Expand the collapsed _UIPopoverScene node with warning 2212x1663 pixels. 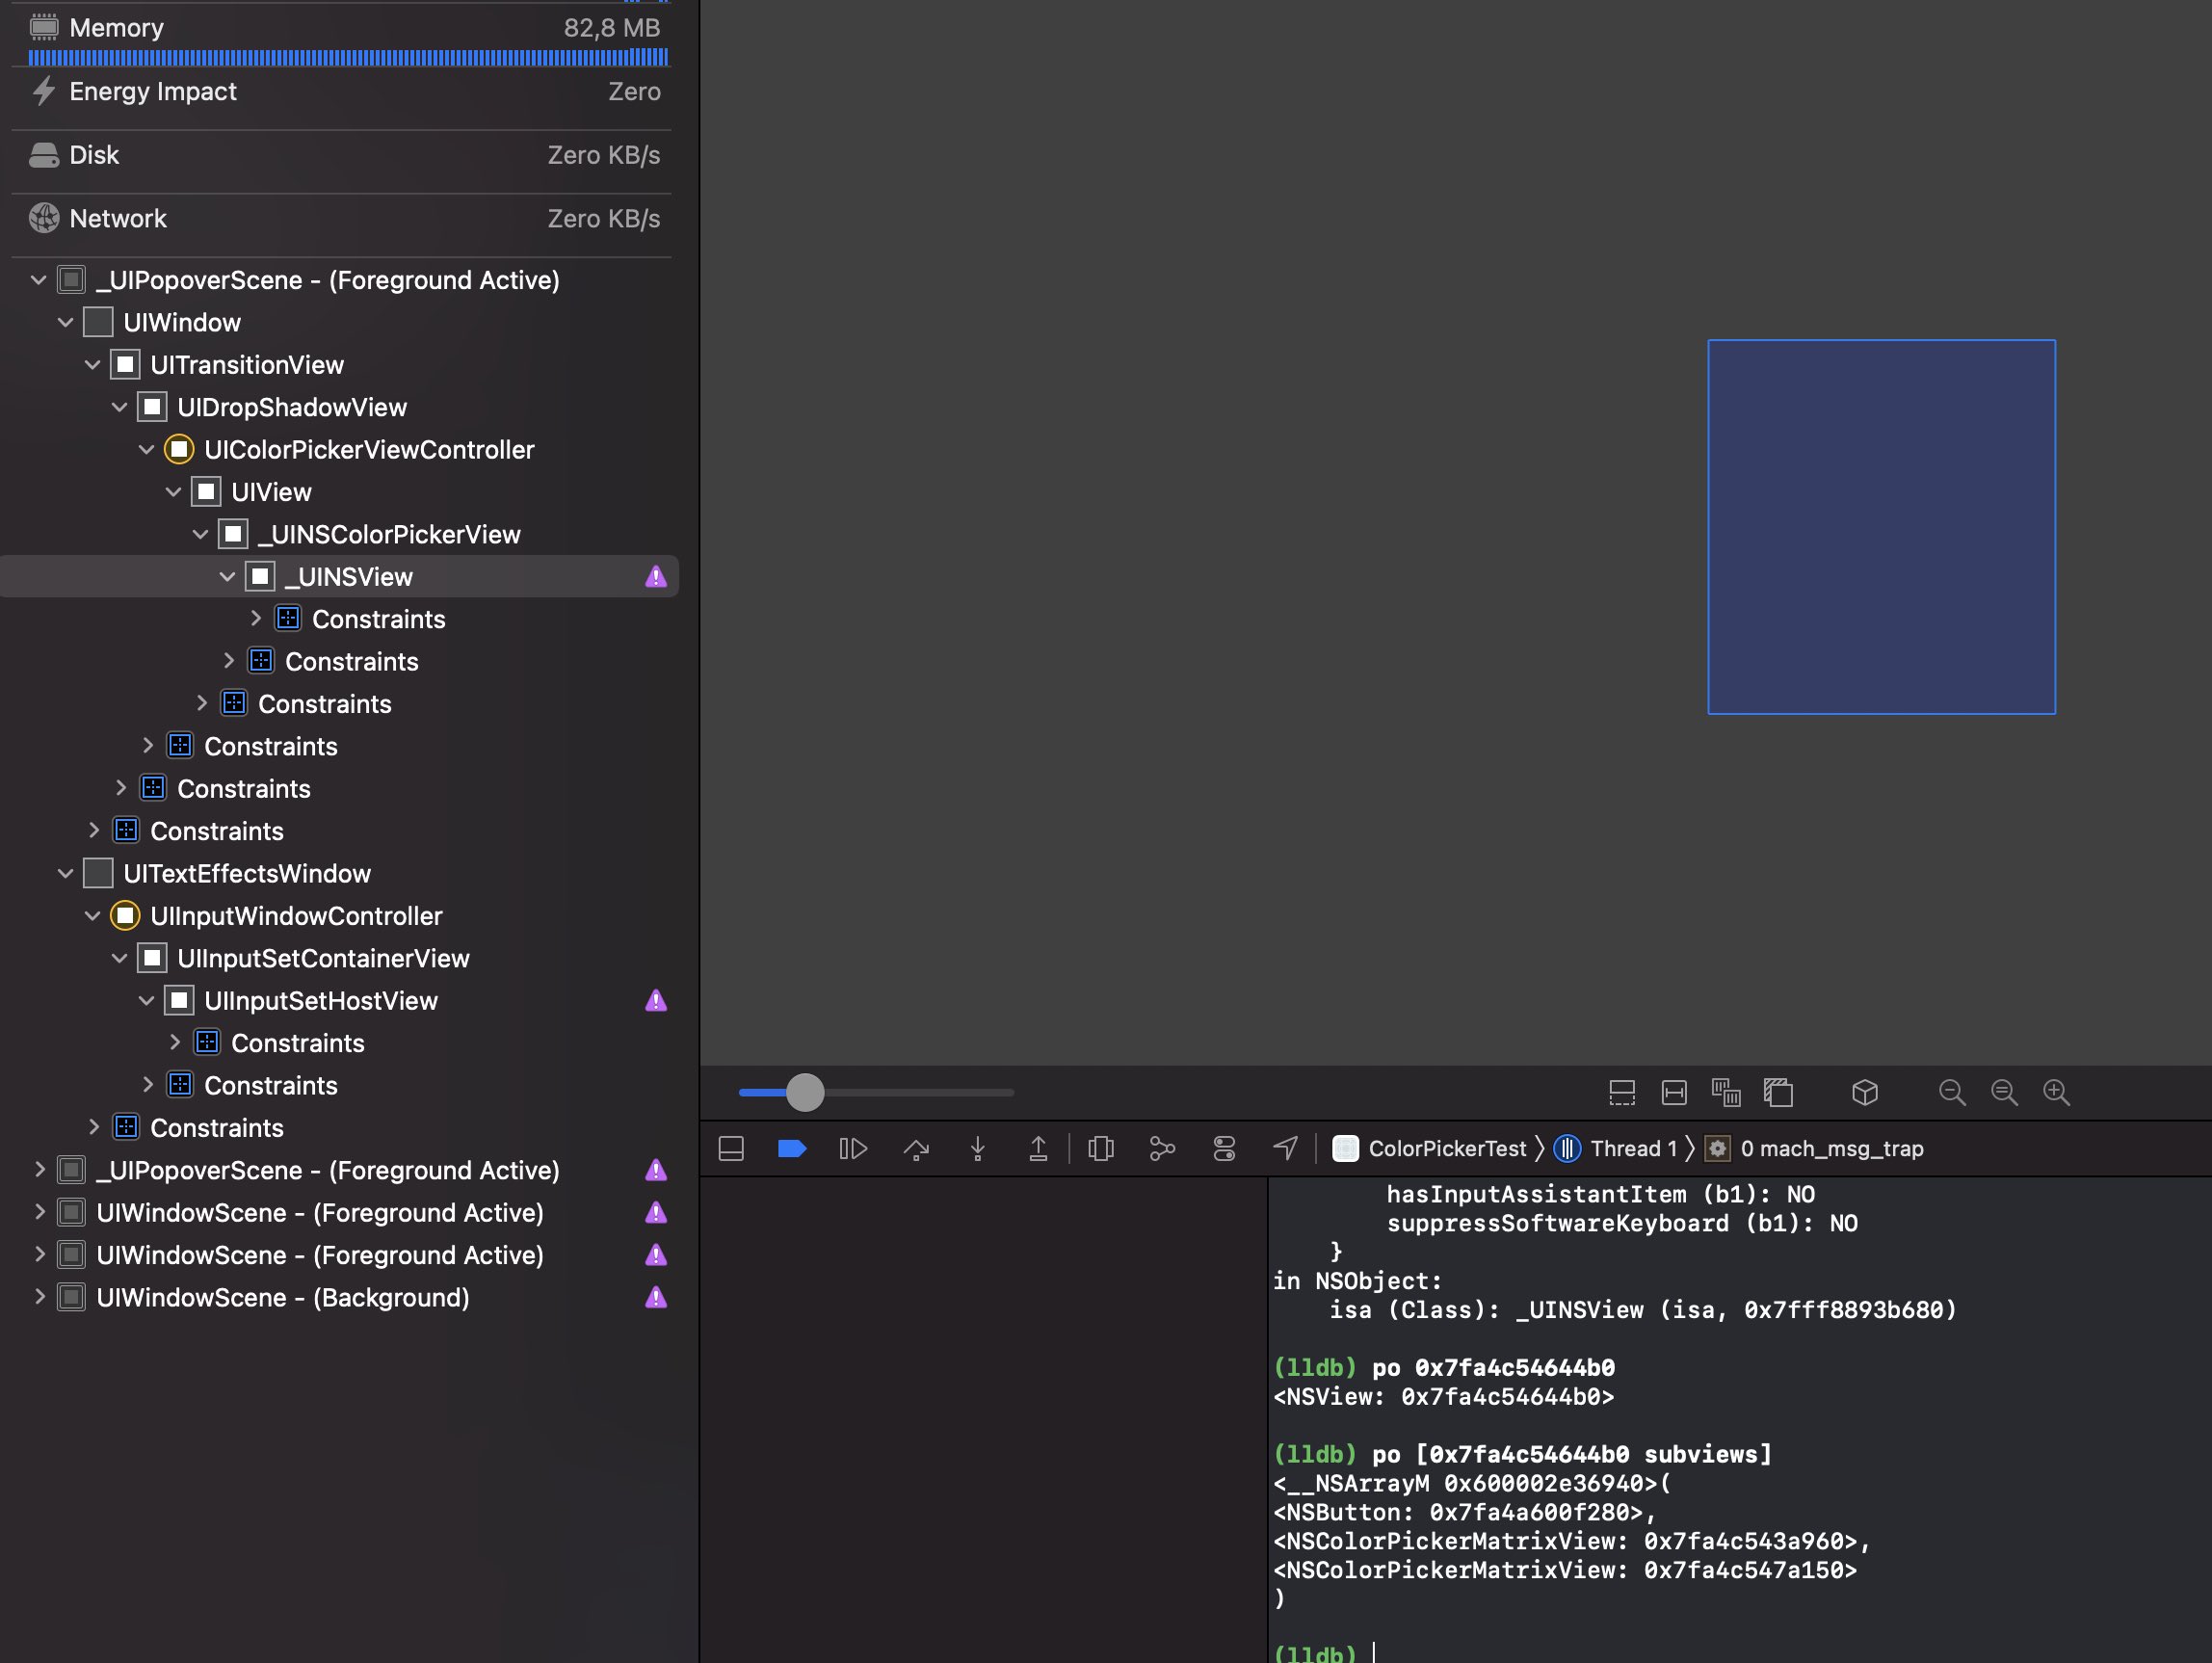point(39,1170)
